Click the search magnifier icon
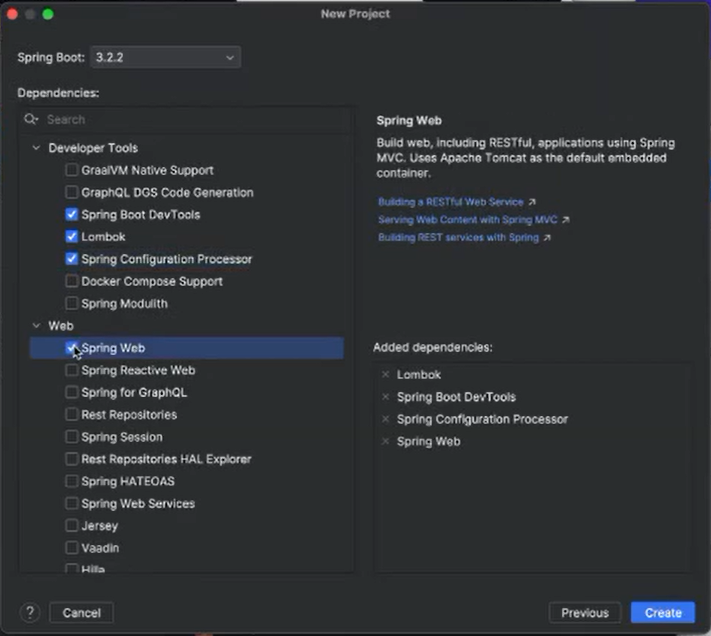Image resolution: width=711 pixels, height=636 pixels. tap(31, 119)
